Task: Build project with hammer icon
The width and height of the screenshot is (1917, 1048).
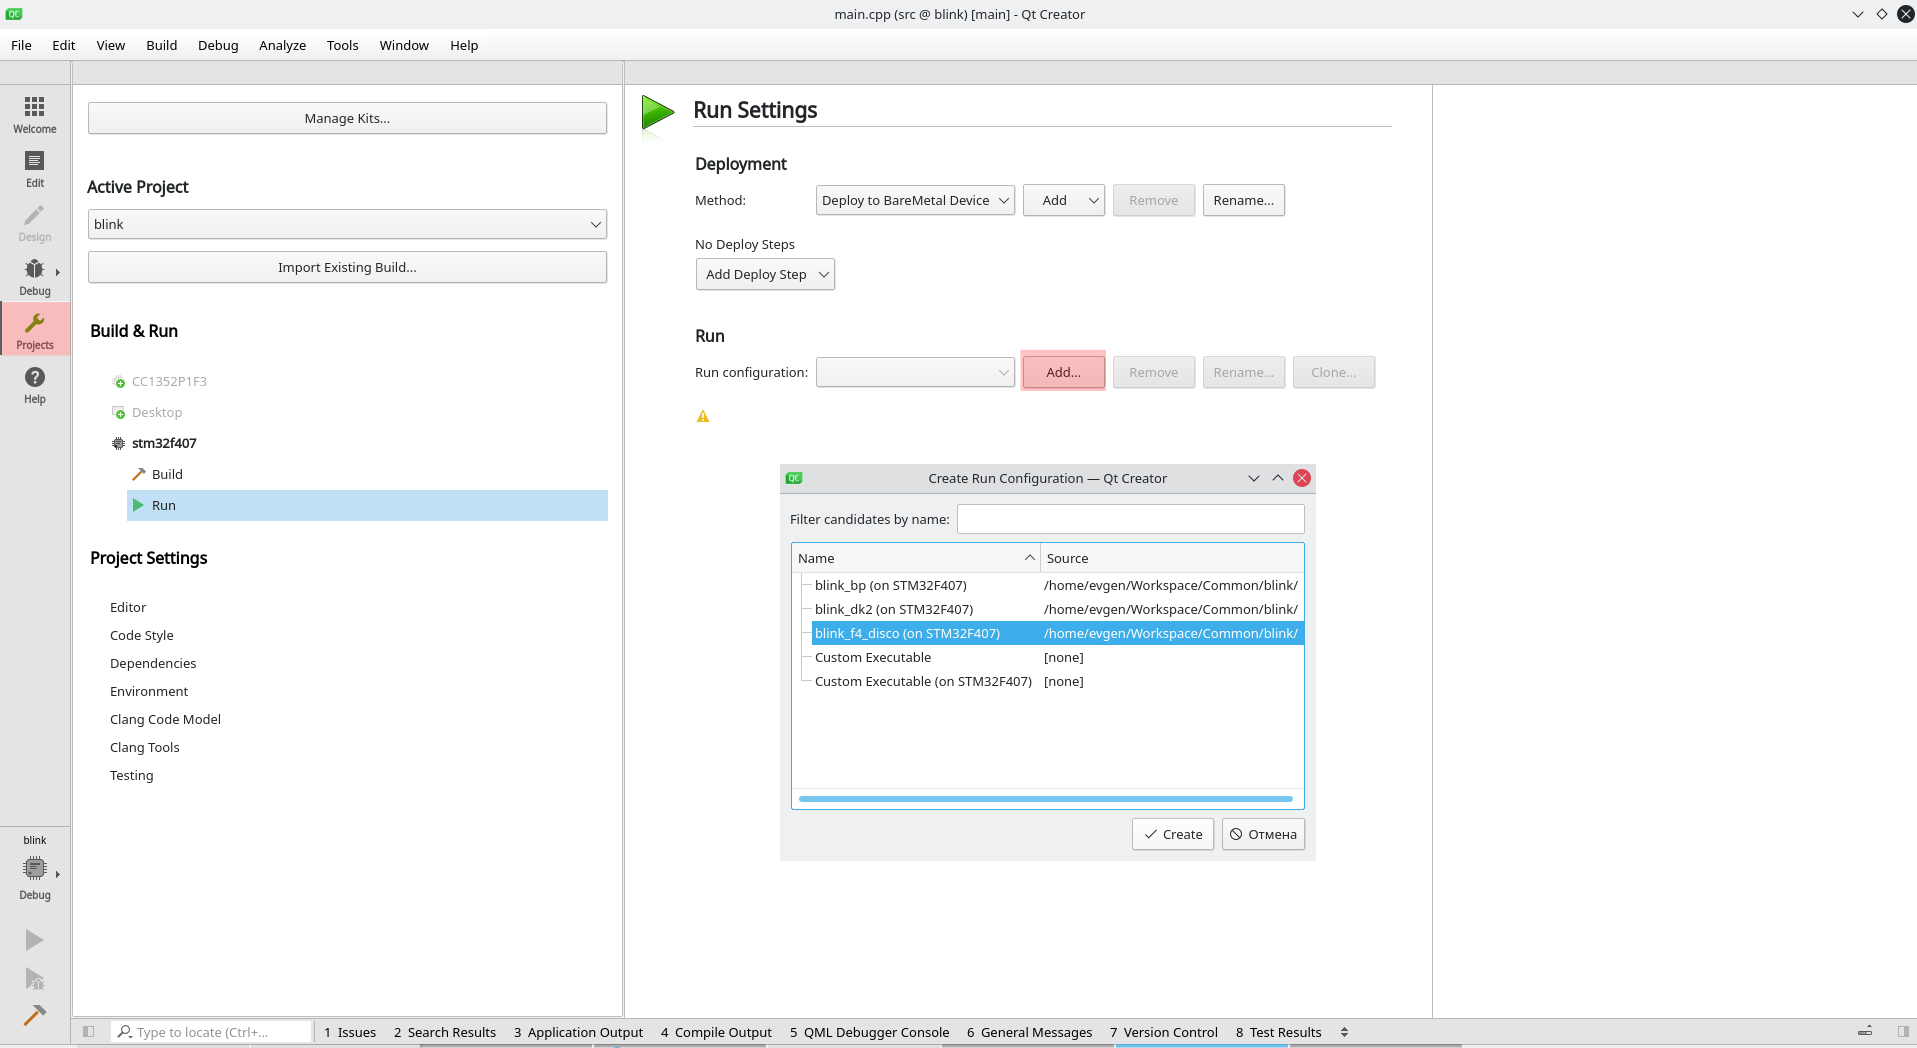Action: (34, 1016)
